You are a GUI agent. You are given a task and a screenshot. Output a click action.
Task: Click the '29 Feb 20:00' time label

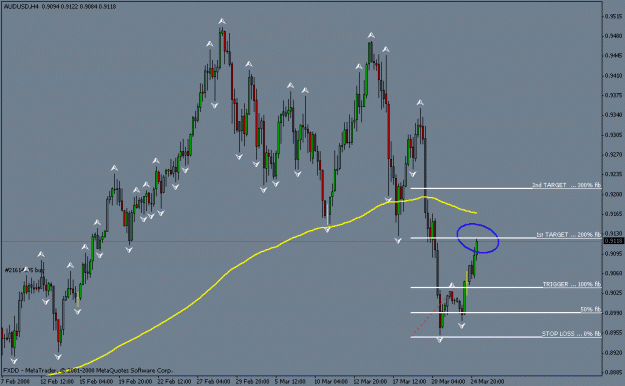(252, 382)
